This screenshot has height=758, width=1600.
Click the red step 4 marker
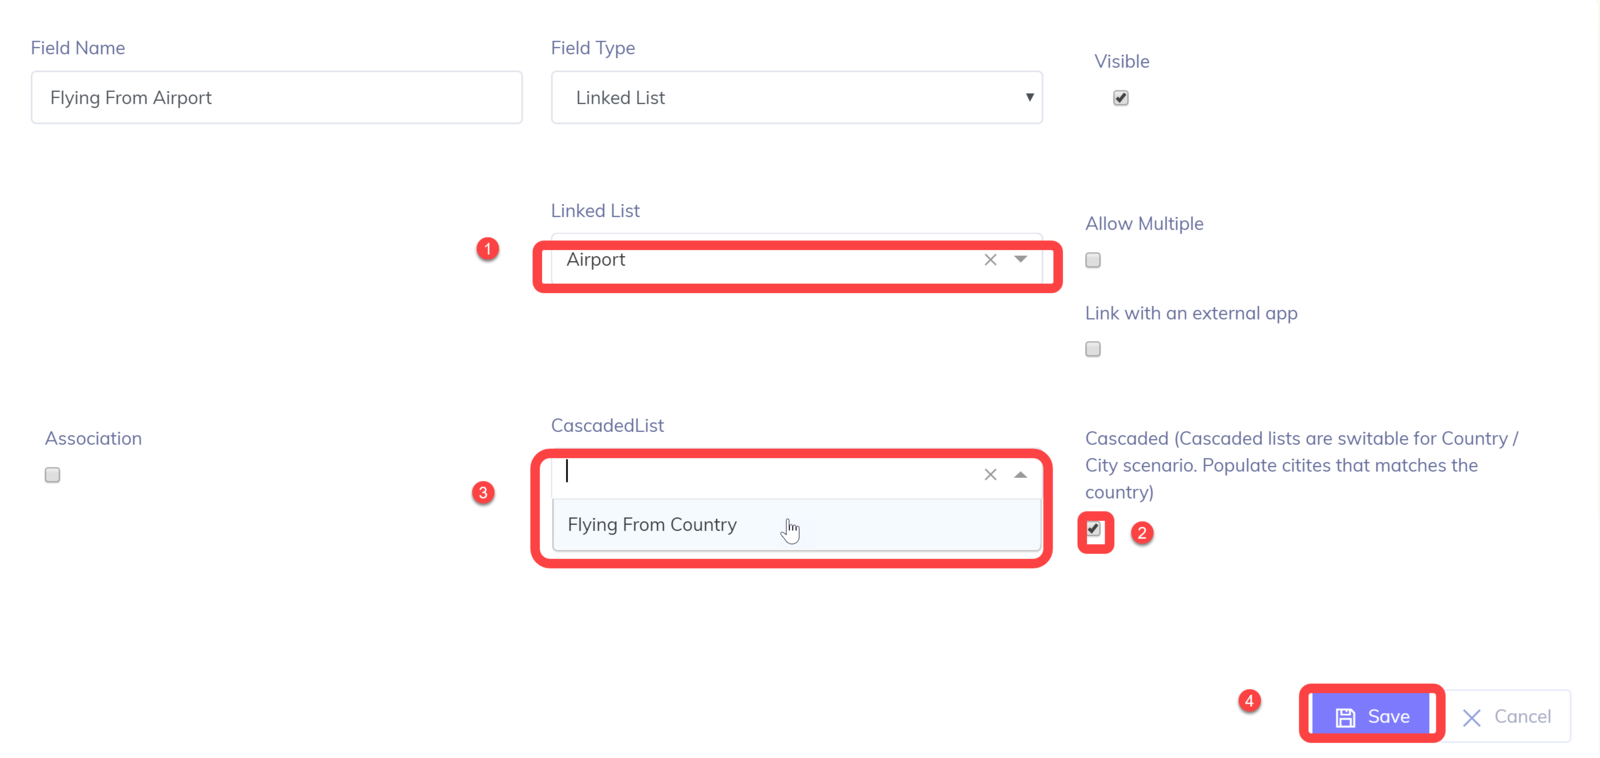pyautogui.click(x=1249, y=701)
